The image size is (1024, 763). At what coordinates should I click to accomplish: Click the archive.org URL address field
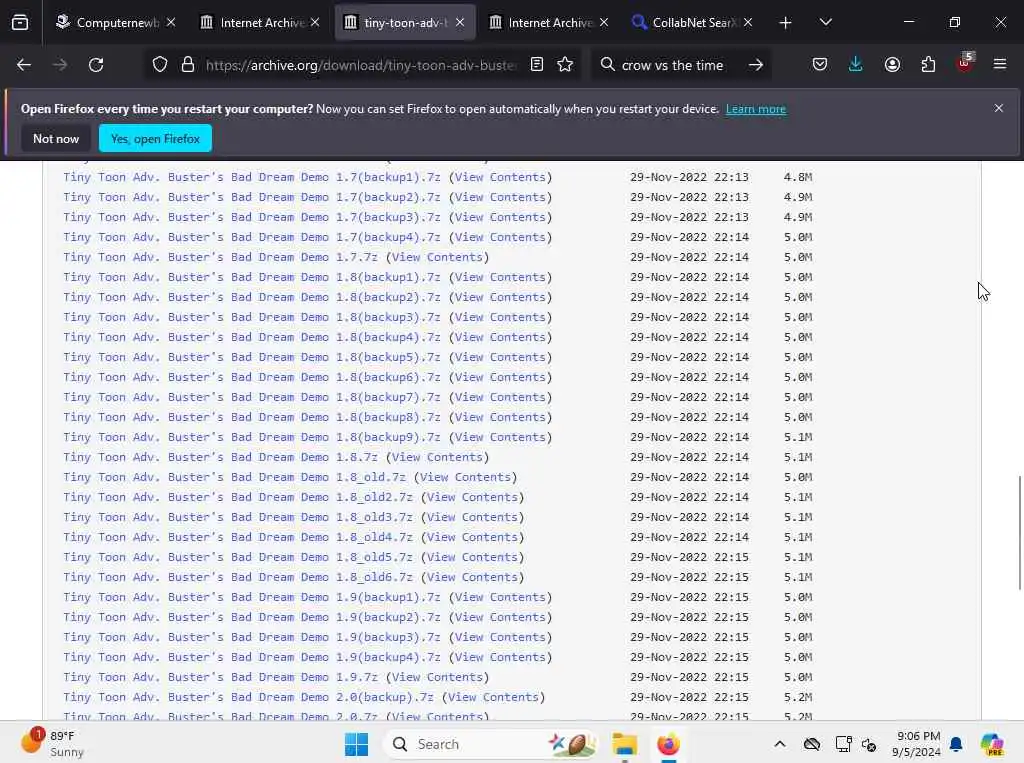point(360,65)
